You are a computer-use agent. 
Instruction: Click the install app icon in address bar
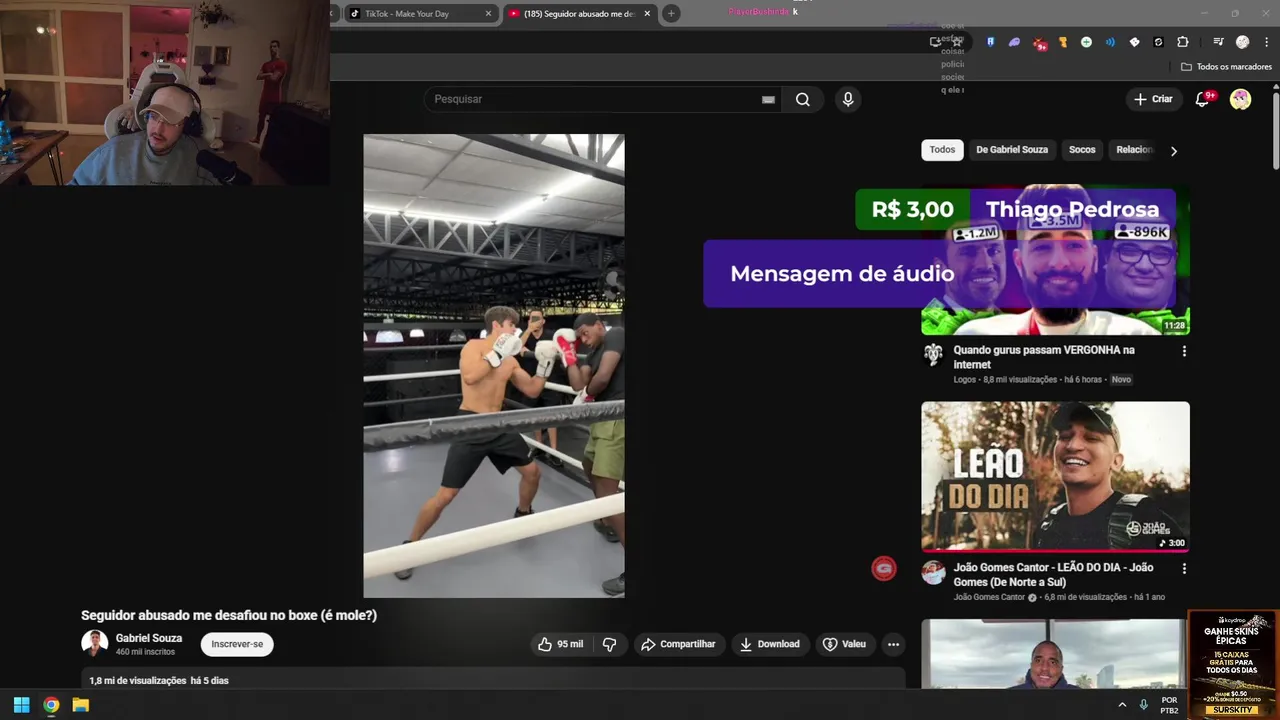935,42
